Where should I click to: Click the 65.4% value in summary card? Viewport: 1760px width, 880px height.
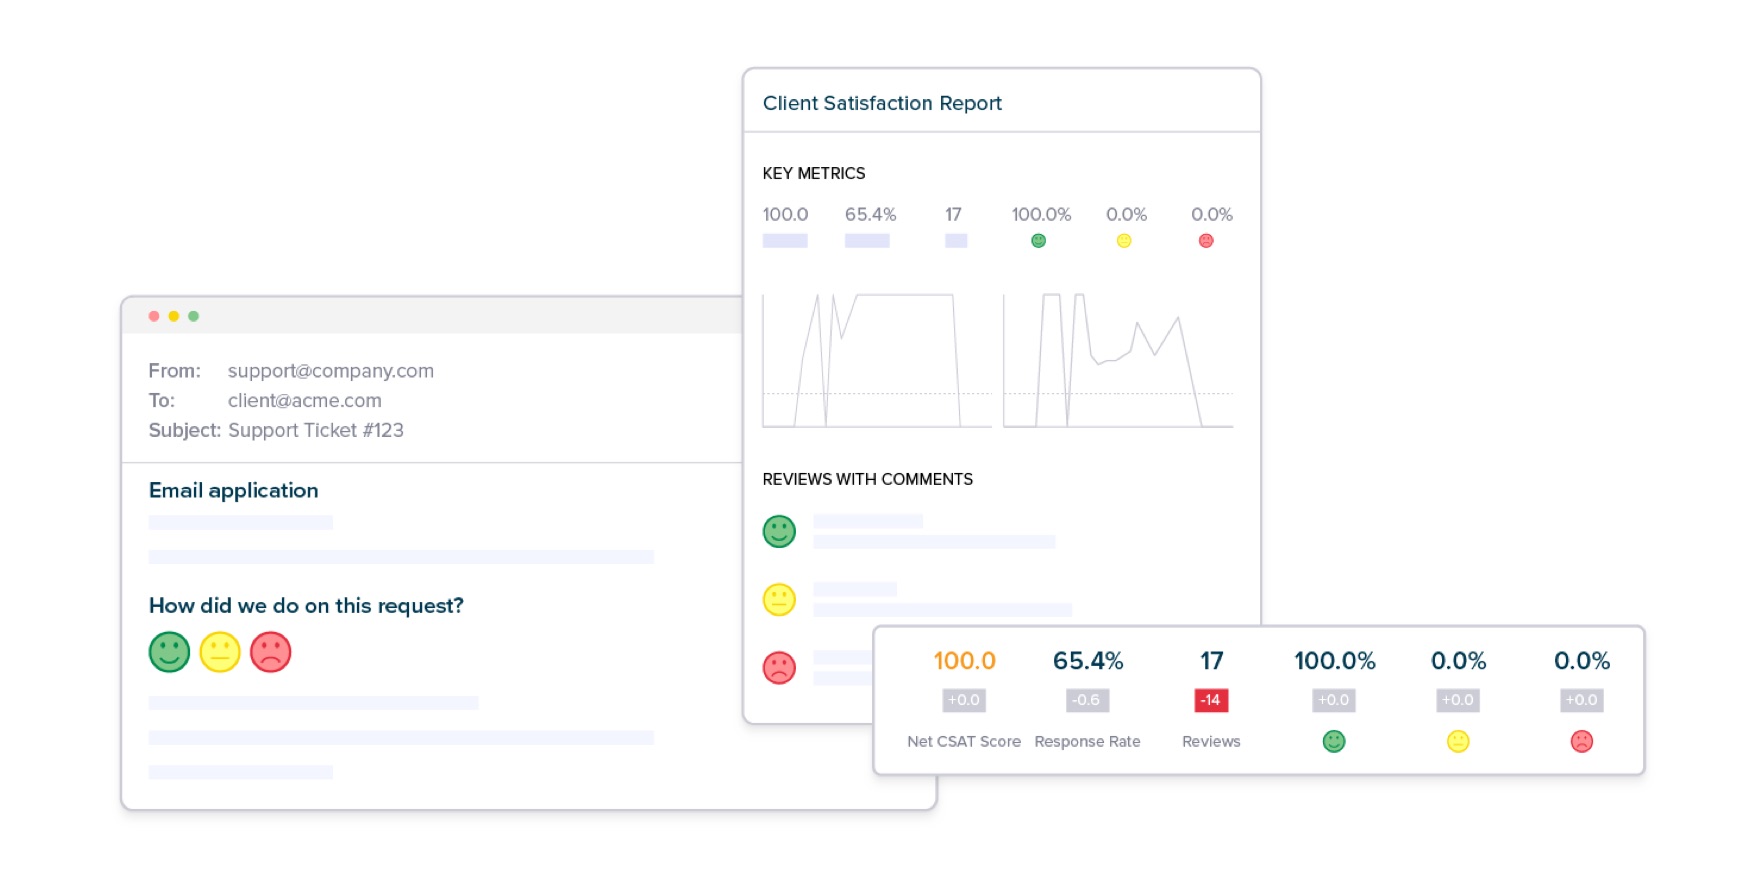tap(1088, 661)
